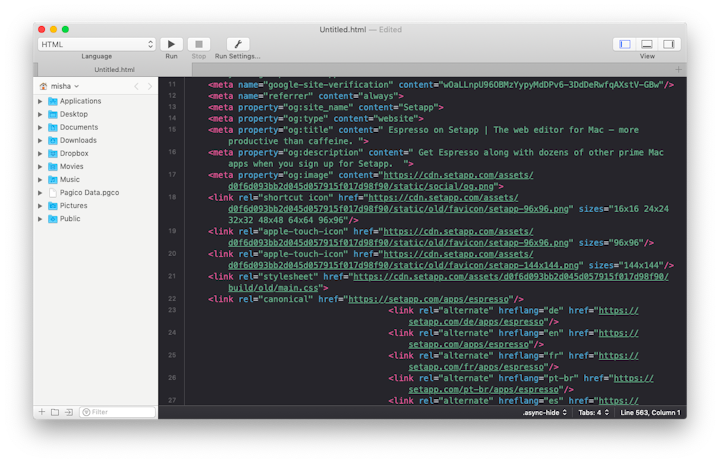Open the HTML language dropdown
The height and width of the screenshot is (463, 720).
(97, 44)
